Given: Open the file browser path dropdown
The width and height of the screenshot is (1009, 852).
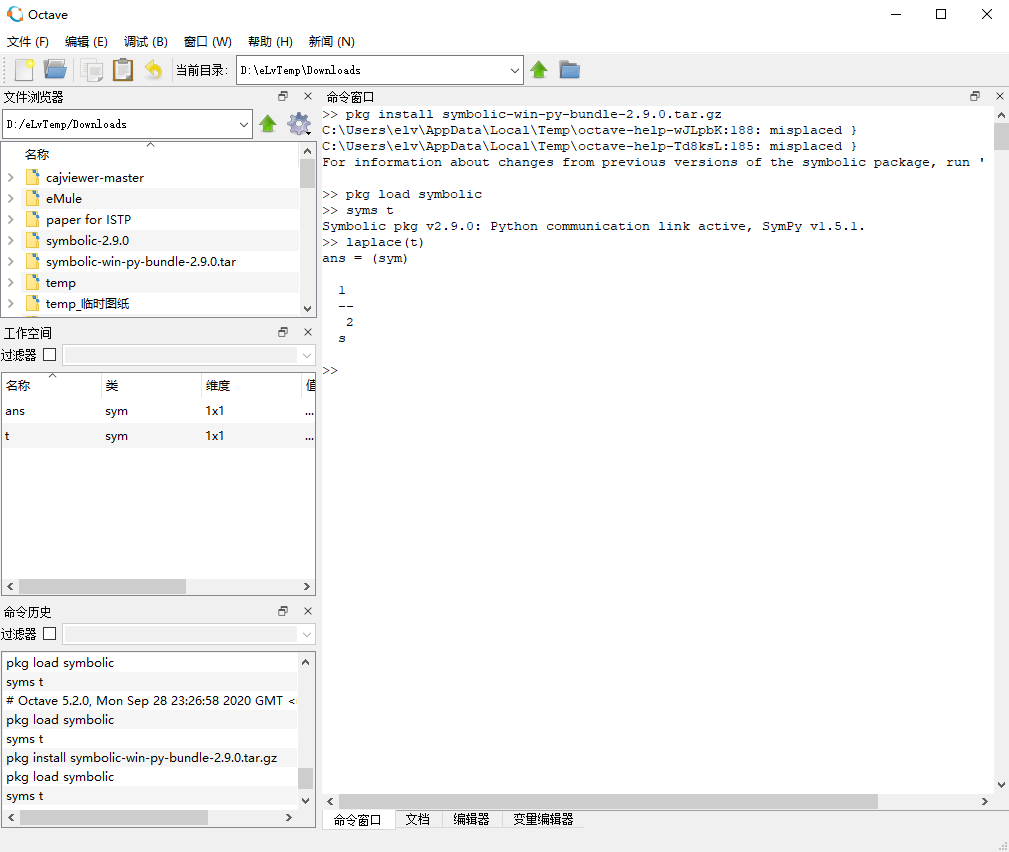Looking at the screenshot, I should click(244, 124).
